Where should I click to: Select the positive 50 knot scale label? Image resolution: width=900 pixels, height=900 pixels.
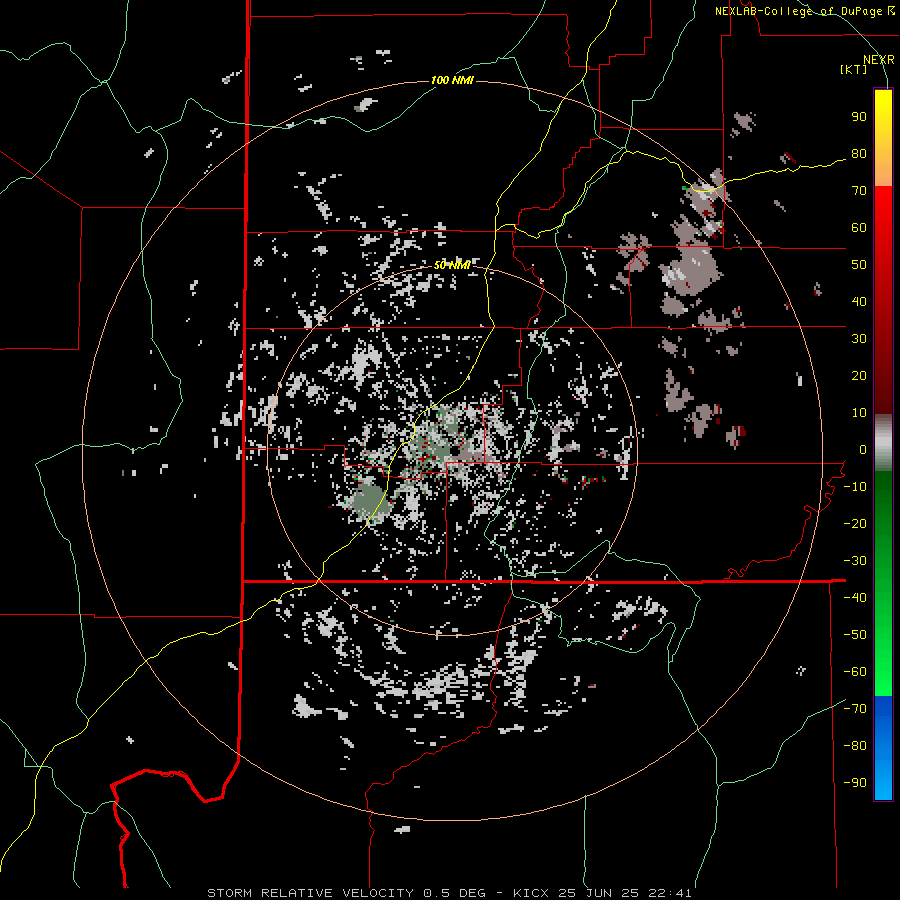pos(859,265)
